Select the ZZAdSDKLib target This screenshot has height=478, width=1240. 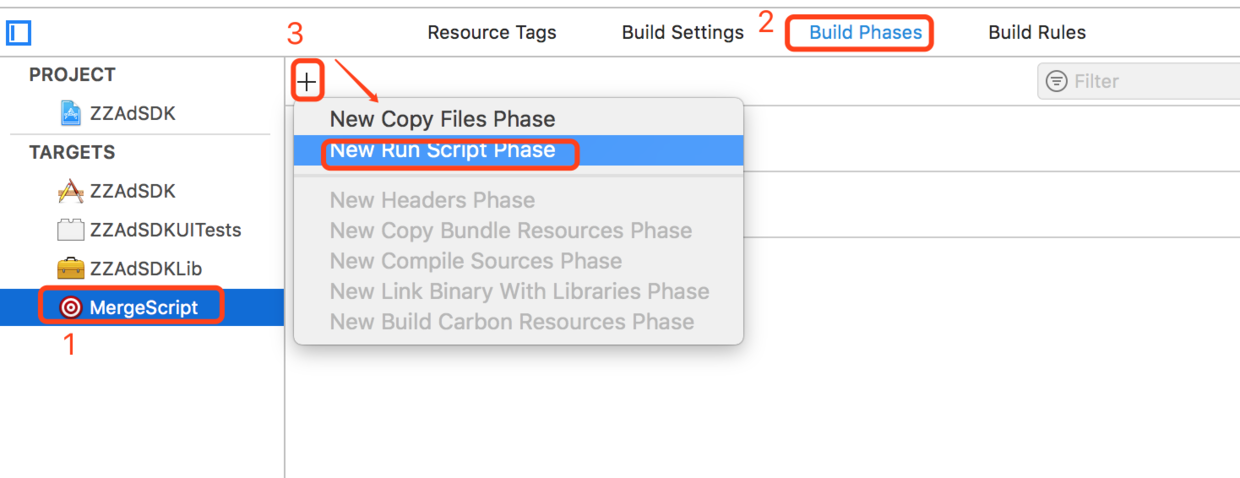[x=145, y=269]
